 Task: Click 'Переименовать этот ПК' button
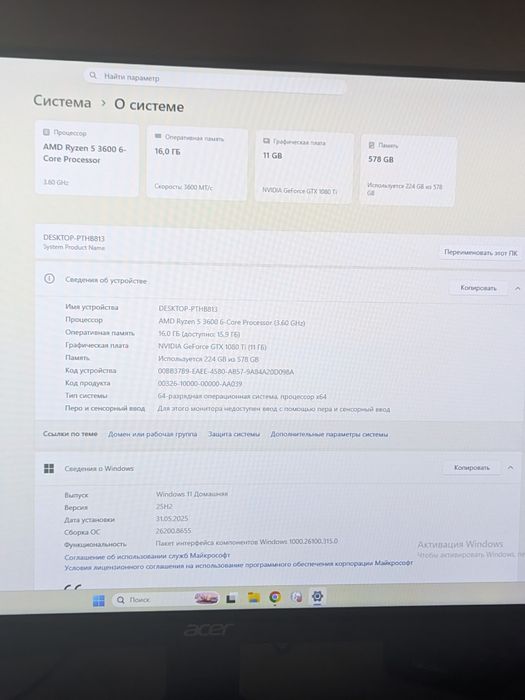(x=481, y=253)
